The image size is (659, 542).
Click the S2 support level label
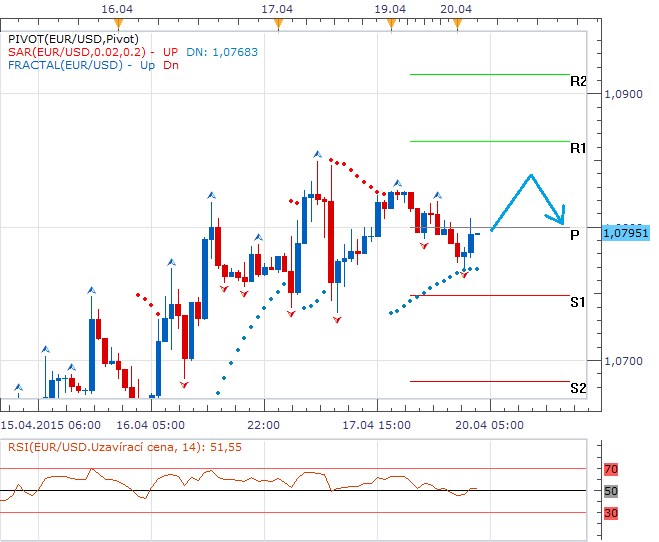(577, 388)
